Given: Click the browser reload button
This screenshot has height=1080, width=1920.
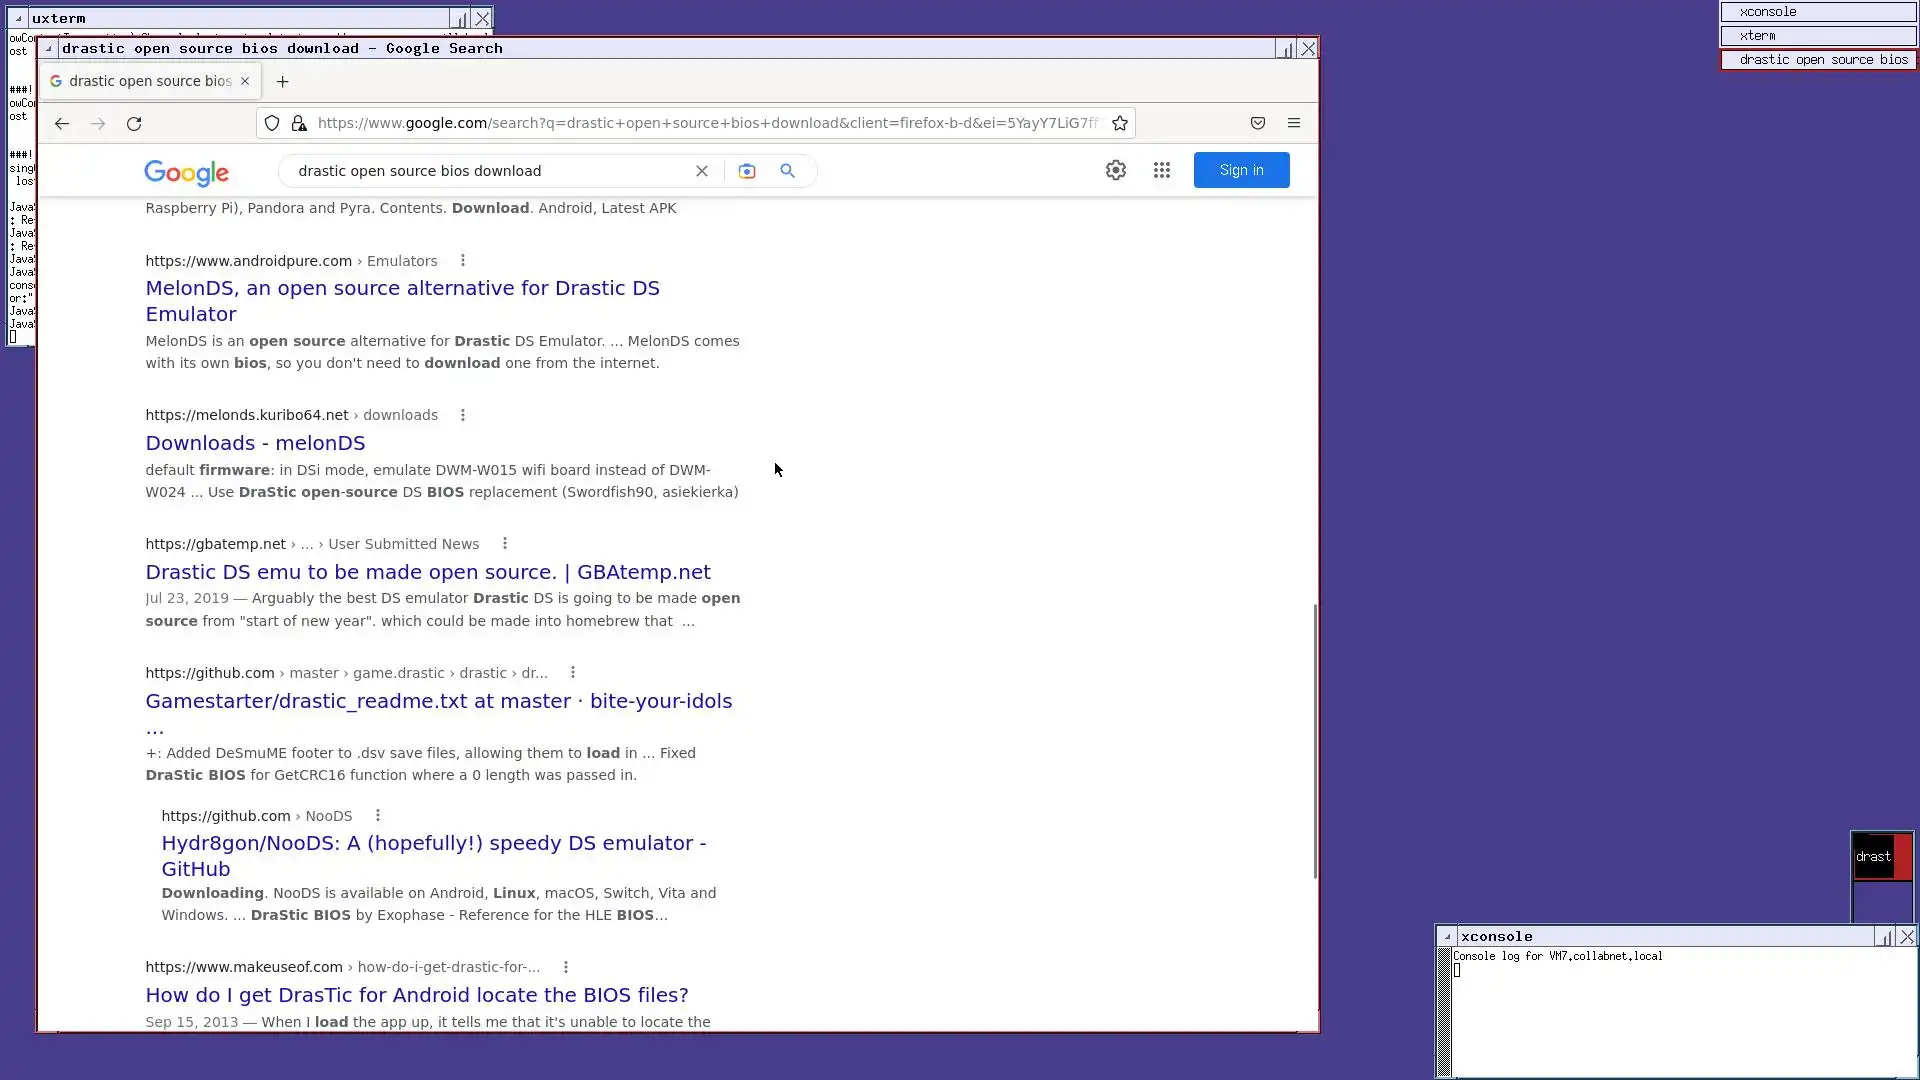Looking at the screenshot, I should [x=134, y=124].
